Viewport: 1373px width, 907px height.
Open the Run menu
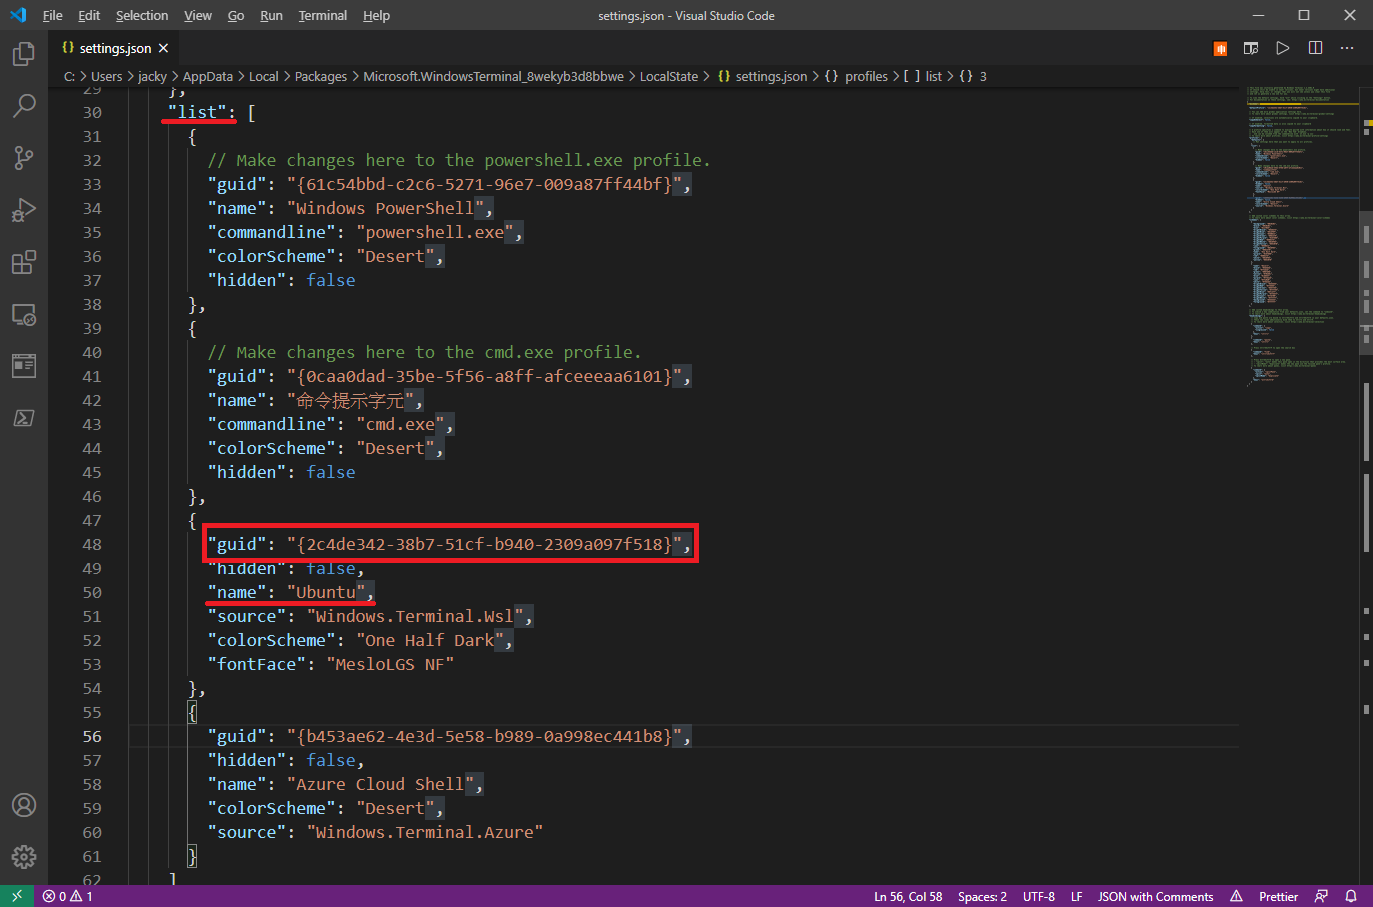click(x=271, y=15)
